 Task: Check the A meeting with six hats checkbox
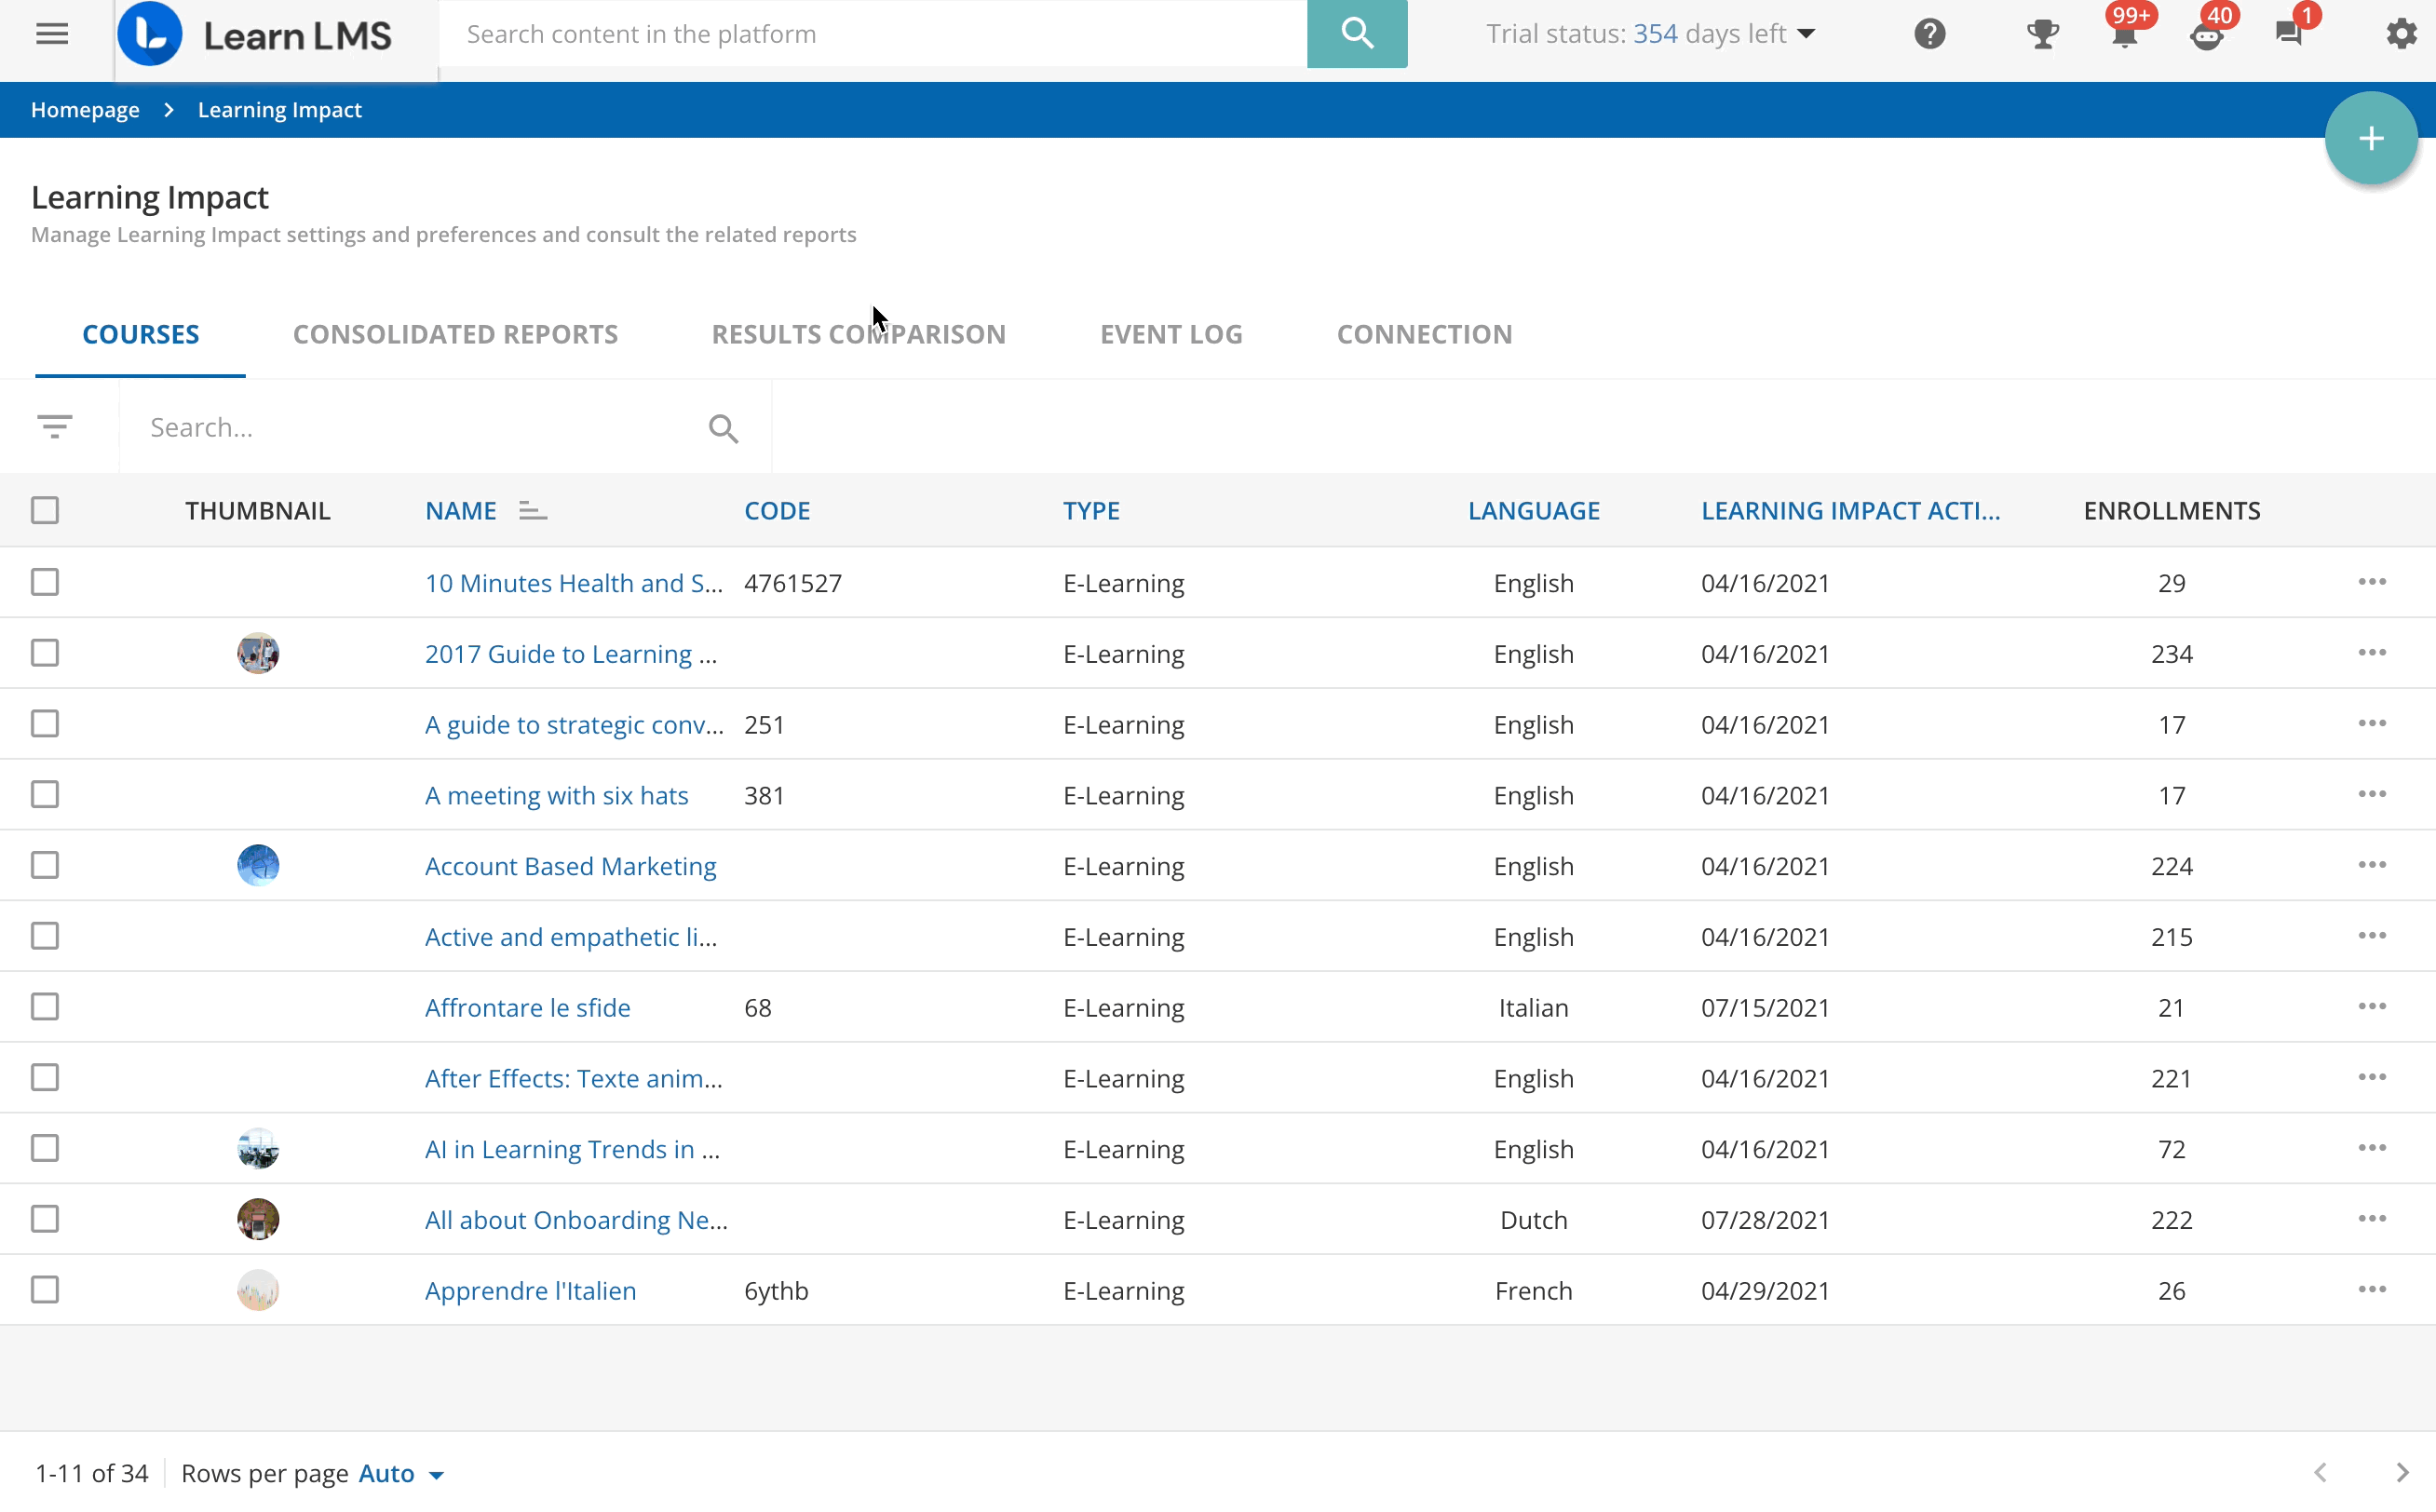[x=45, y=795]
